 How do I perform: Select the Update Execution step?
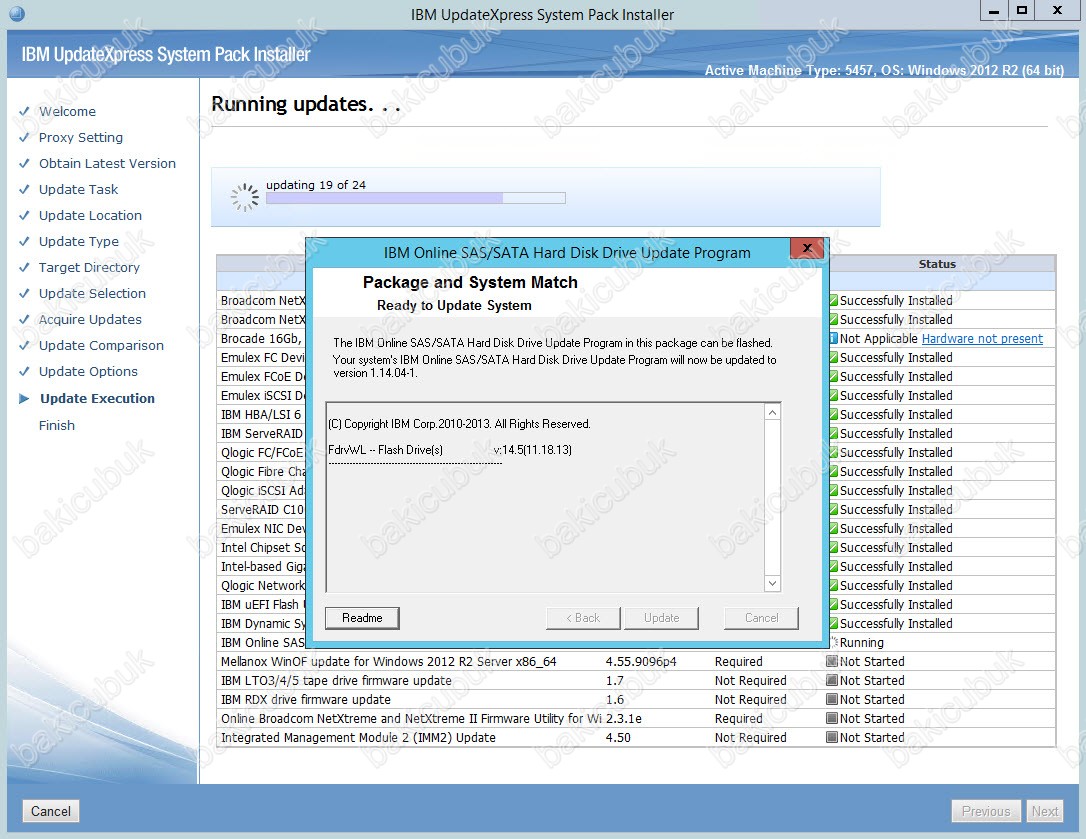tap(97, 398)
